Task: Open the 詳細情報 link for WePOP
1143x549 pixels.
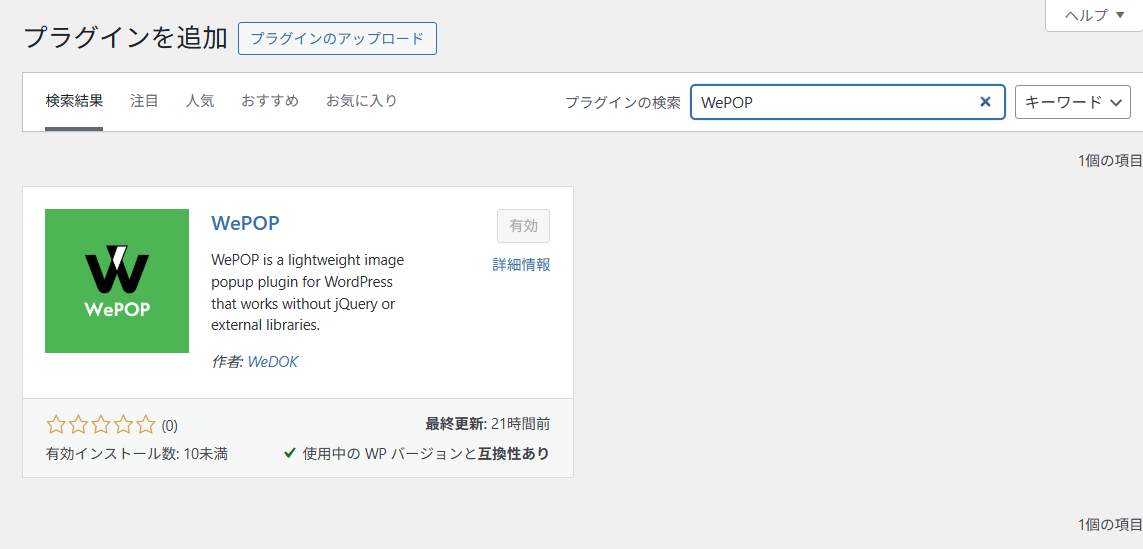Action: 521,265
